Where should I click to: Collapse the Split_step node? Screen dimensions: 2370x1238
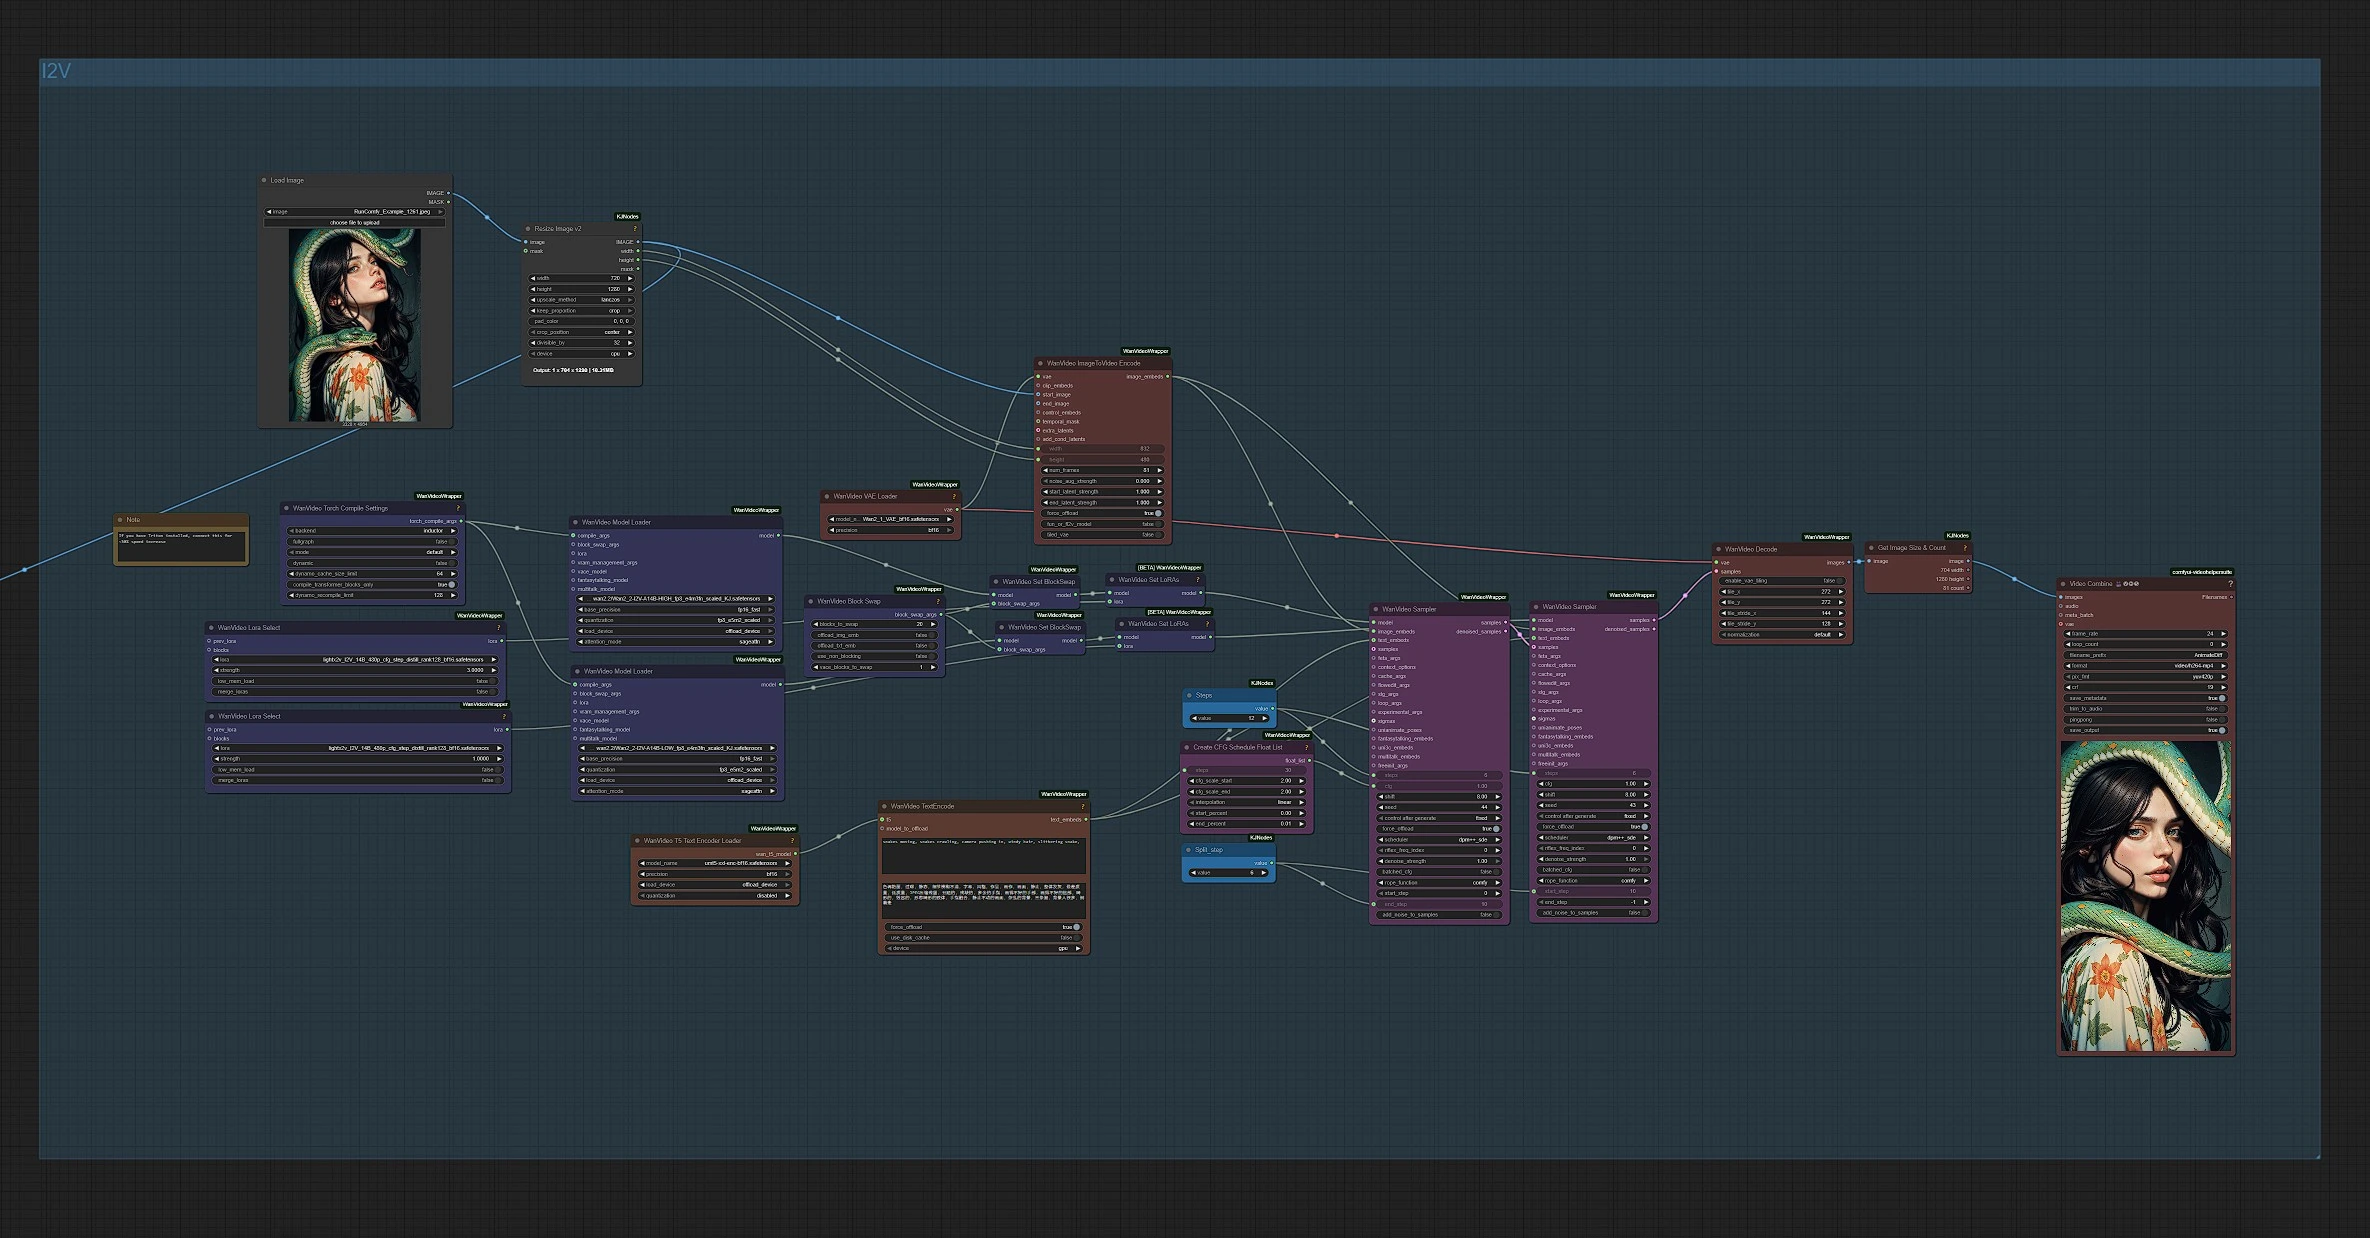[1189, 850]
